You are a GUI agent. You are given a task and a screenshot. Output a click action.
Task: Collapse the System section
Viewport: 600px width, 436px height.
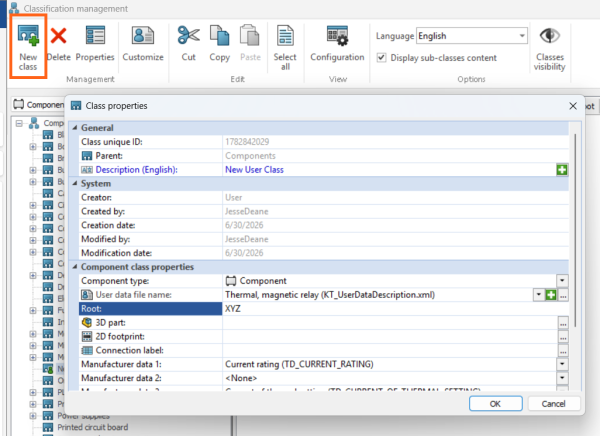(x=75, y=184)
